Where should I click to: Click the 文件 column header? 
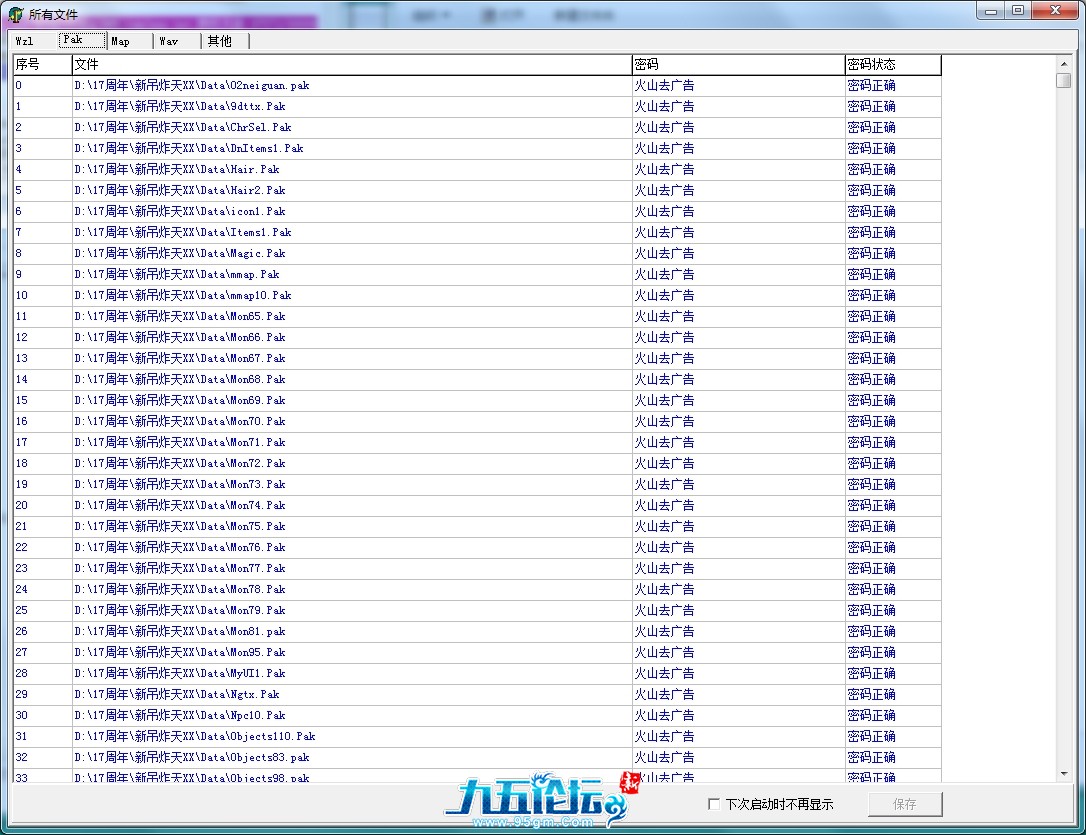tap(351, 64)
